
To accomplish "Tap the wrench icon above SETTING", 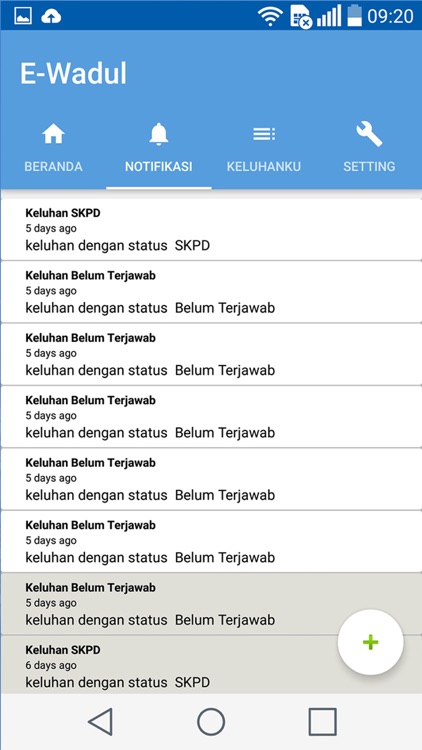I will [x=369, y=134].
